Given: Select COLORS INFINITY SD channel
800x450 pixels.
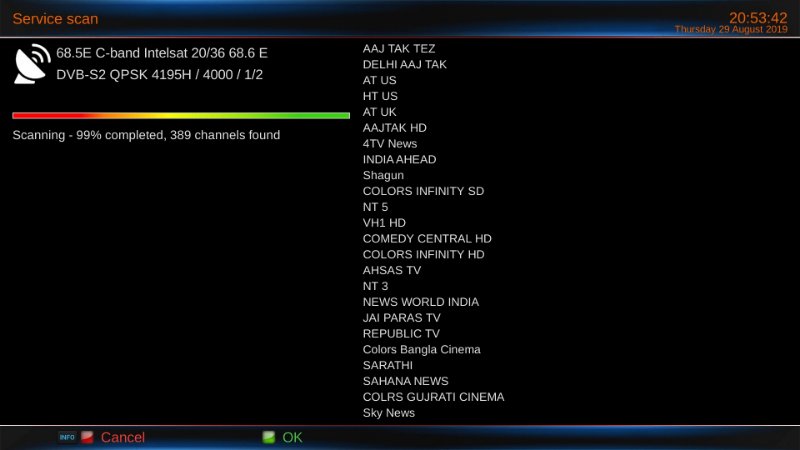Looking at the screenshot, I should [423, 191].
